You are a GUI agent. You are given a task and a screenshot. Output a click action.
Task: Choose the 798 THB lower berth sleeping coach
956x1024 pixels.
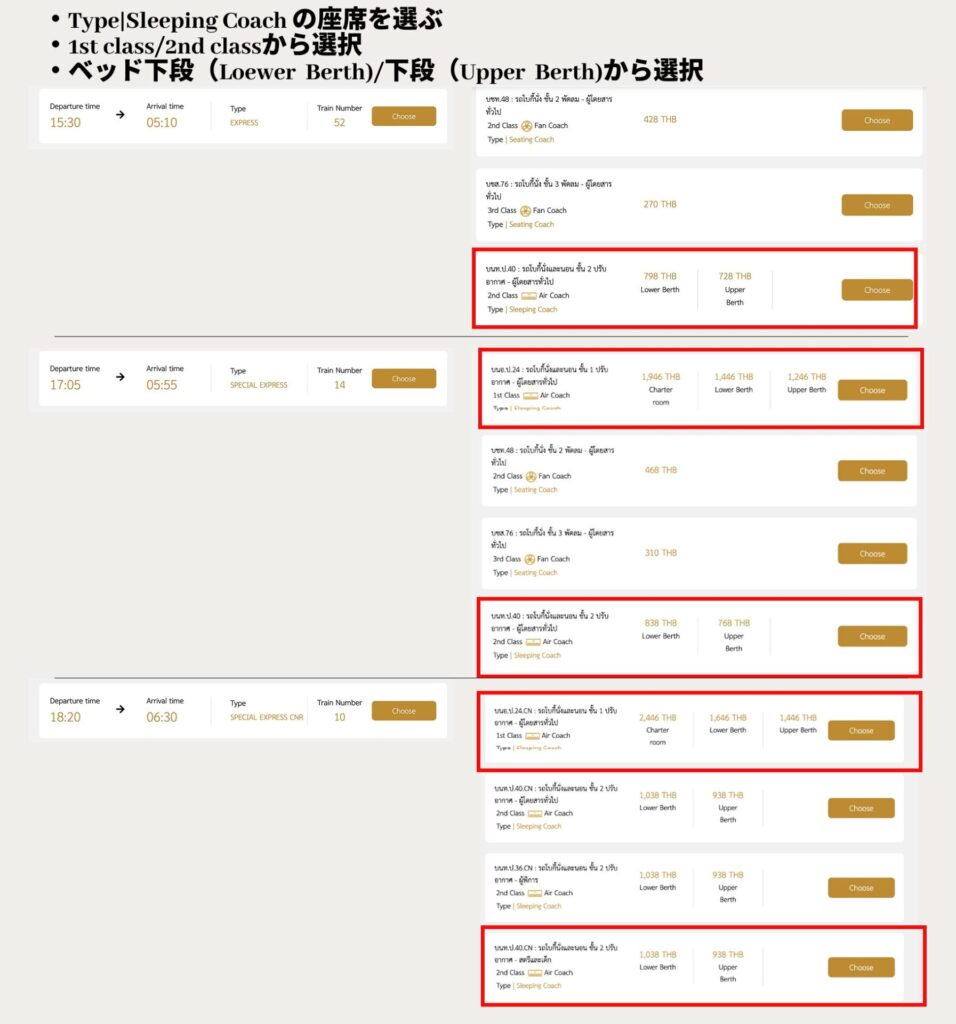pos(876,290)
